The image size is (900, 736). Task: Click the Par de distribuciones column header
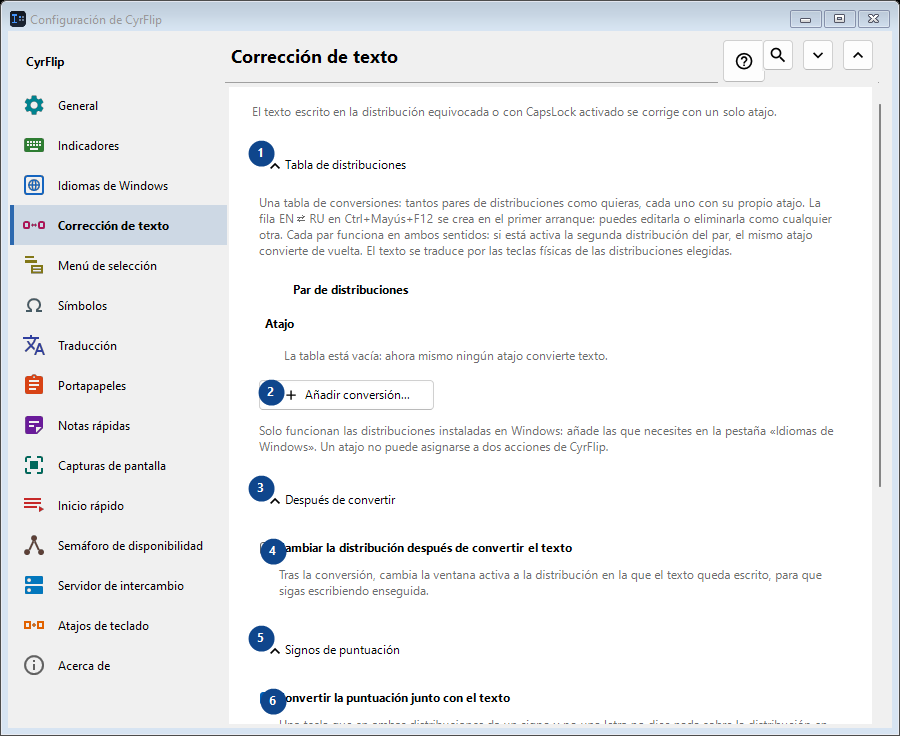tap(351, 290)
